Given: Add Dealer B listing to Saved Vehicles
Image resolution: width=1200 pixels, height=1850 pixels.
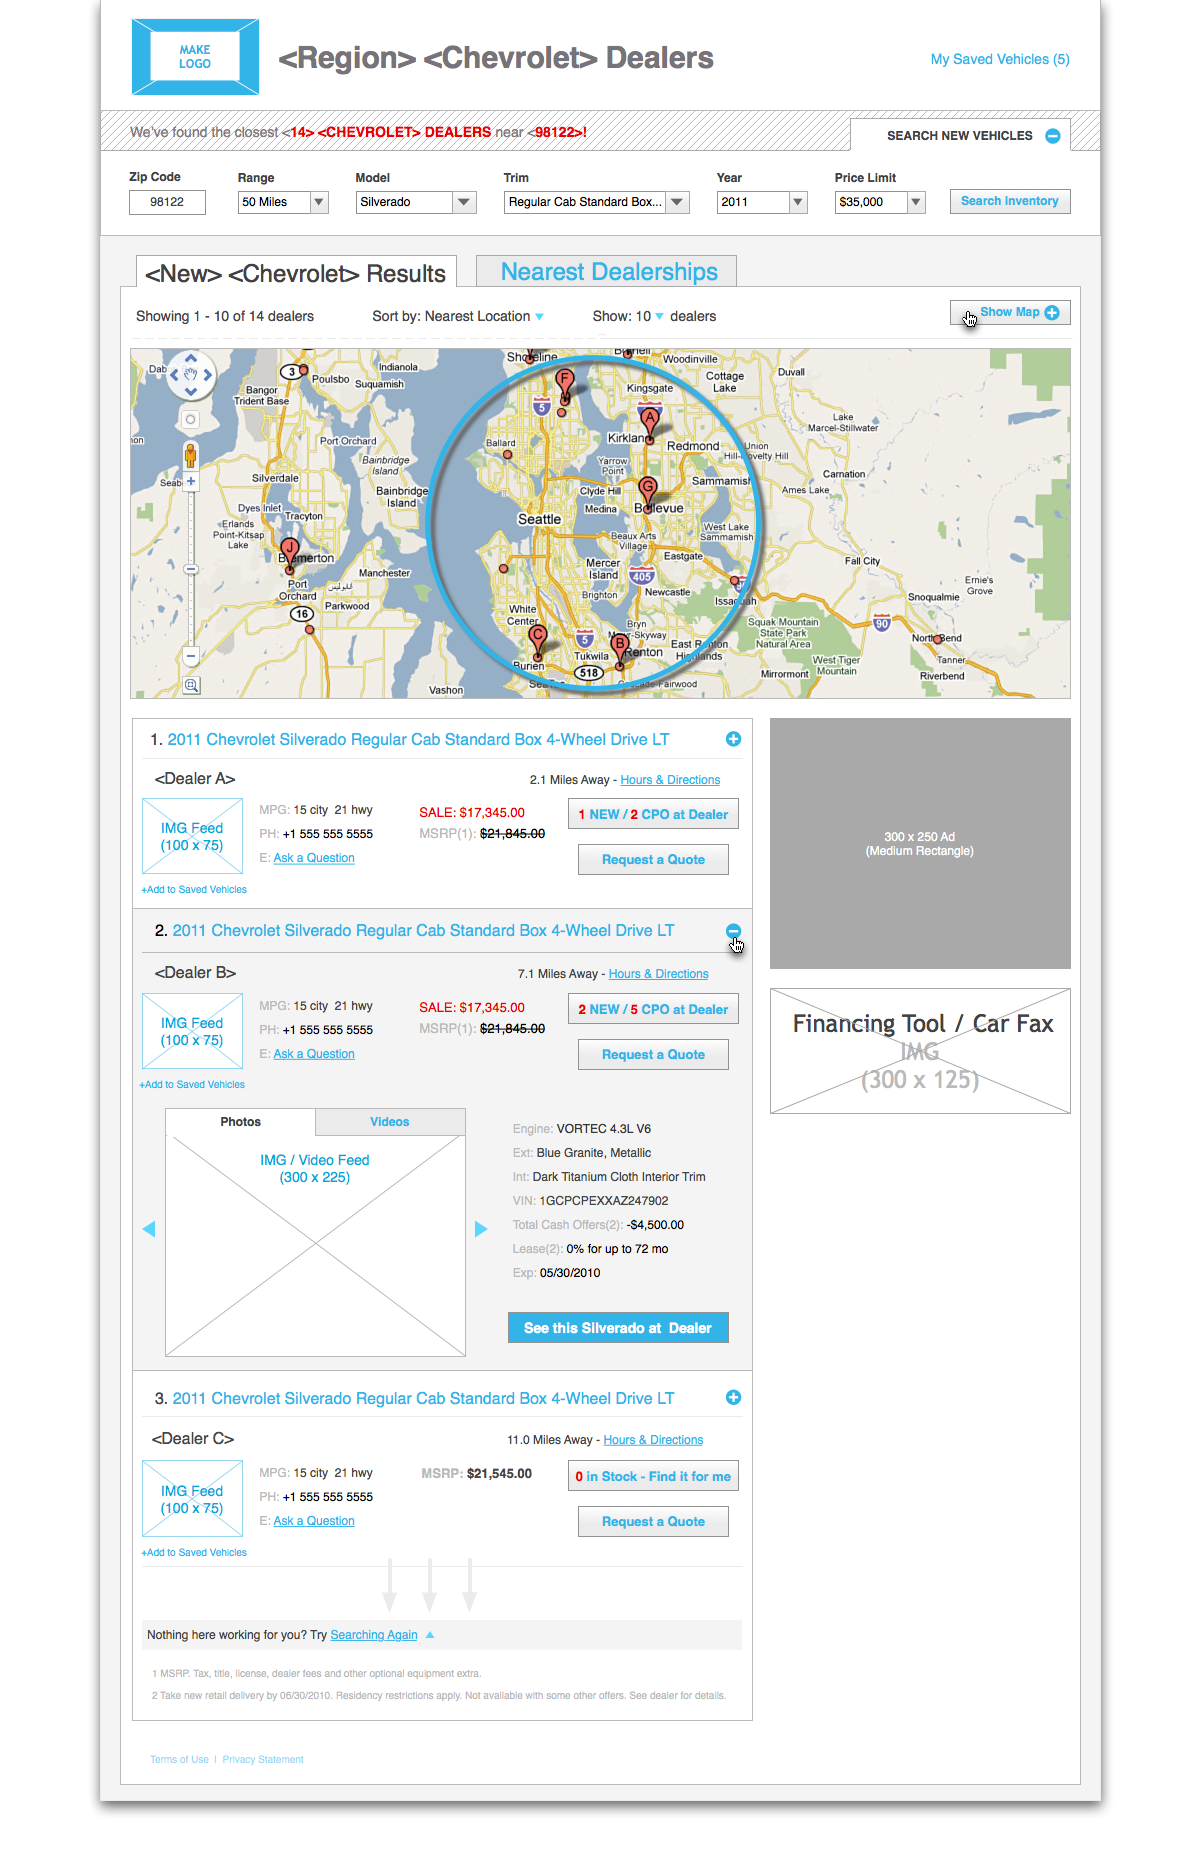Looking at the screenshot, I should 192,1085.
